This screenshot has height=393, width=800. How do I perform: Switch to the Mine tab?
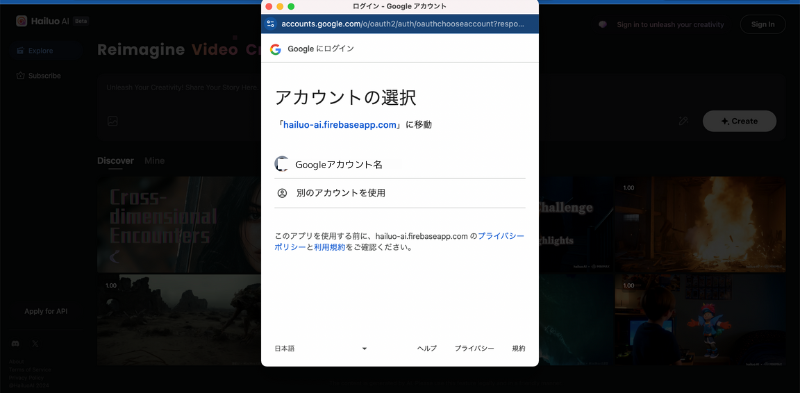(154, 161)
